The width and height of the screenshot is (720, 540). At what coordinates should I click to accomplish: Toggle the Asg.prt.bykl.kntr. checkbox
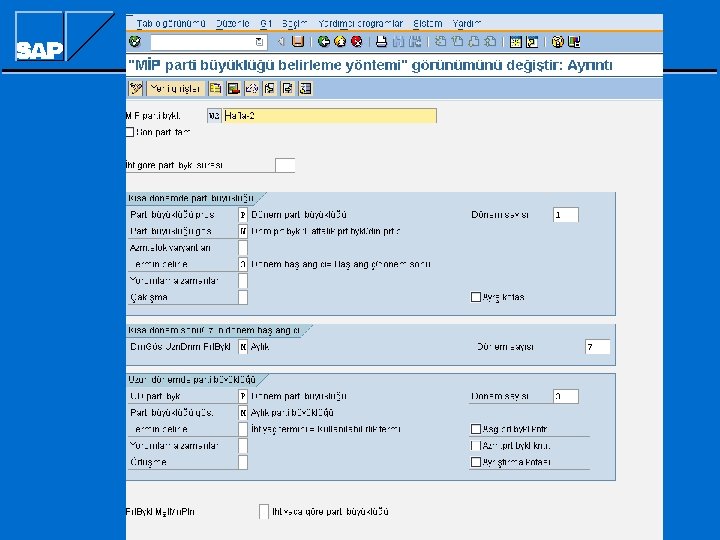pyautogui.click(x=476, y=429)
